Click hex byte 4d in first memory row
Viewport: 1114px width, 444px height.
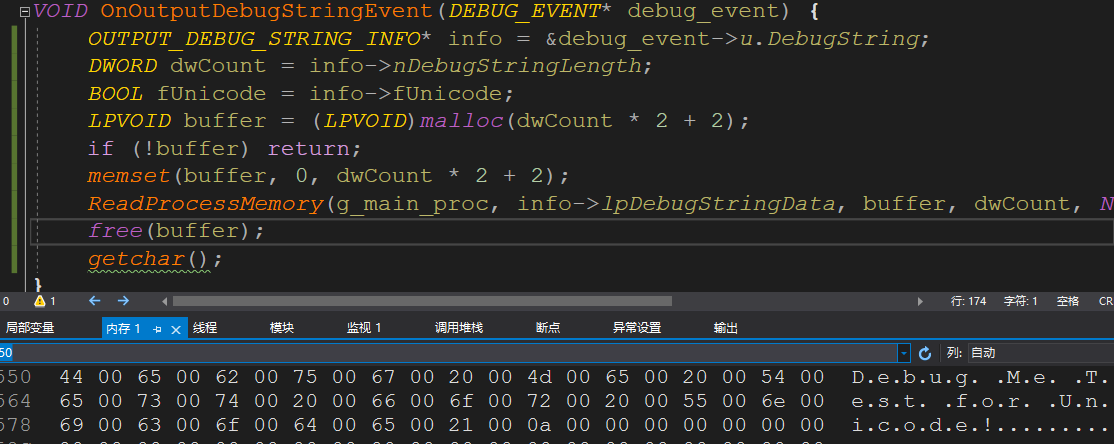click(x=539, y=377)
